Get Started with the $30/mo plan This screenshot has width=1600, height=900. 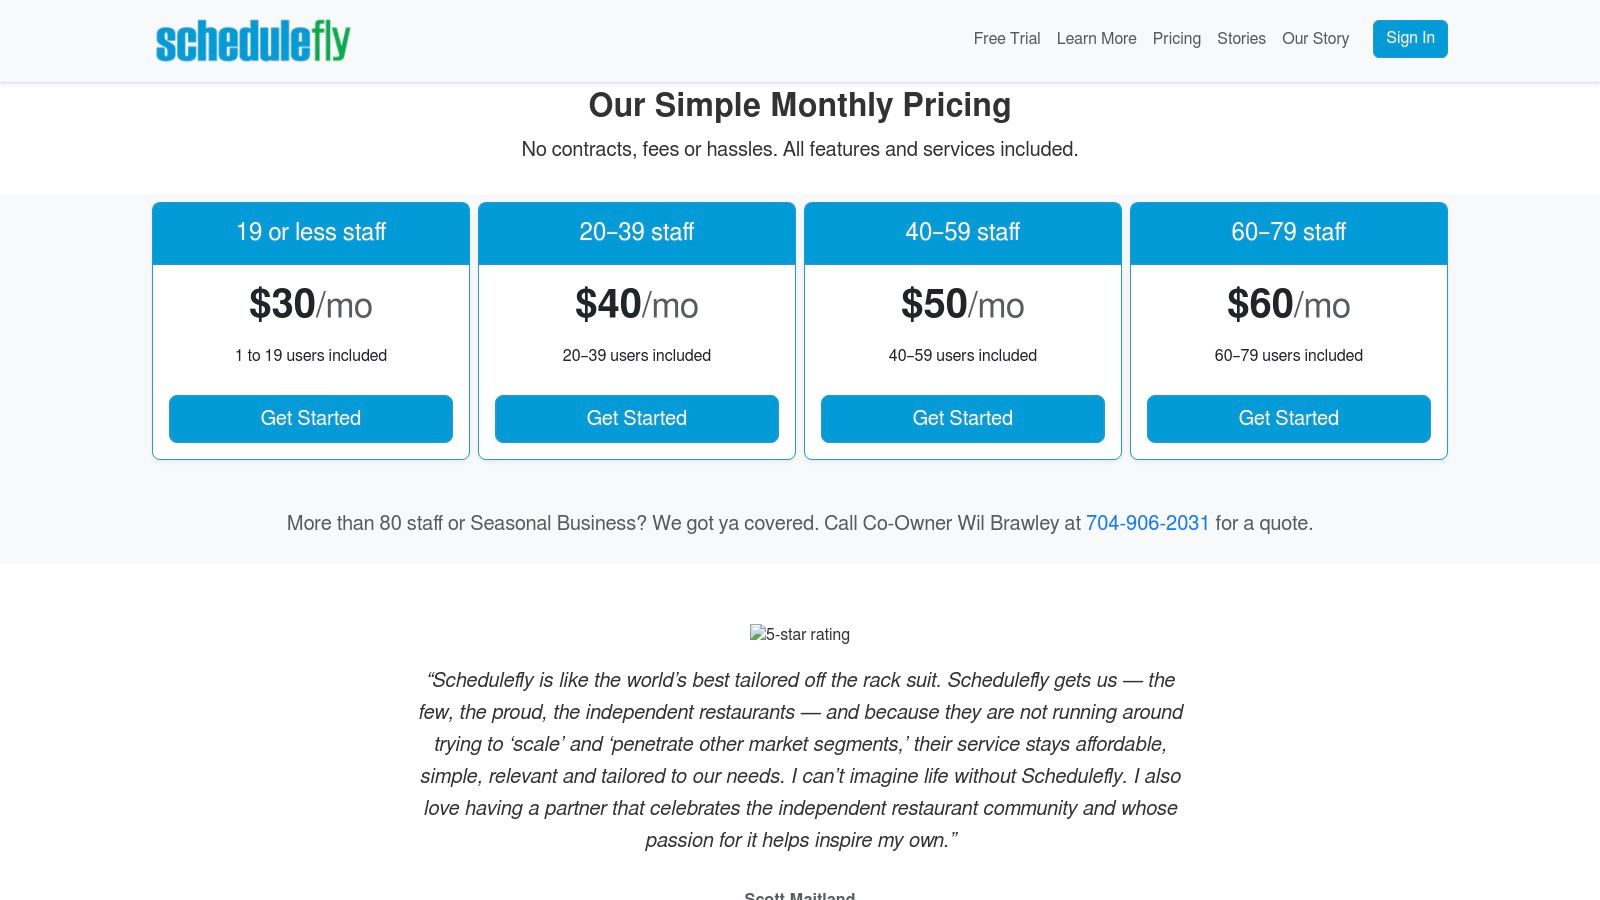pyautogui.click(x=311, y=418)
